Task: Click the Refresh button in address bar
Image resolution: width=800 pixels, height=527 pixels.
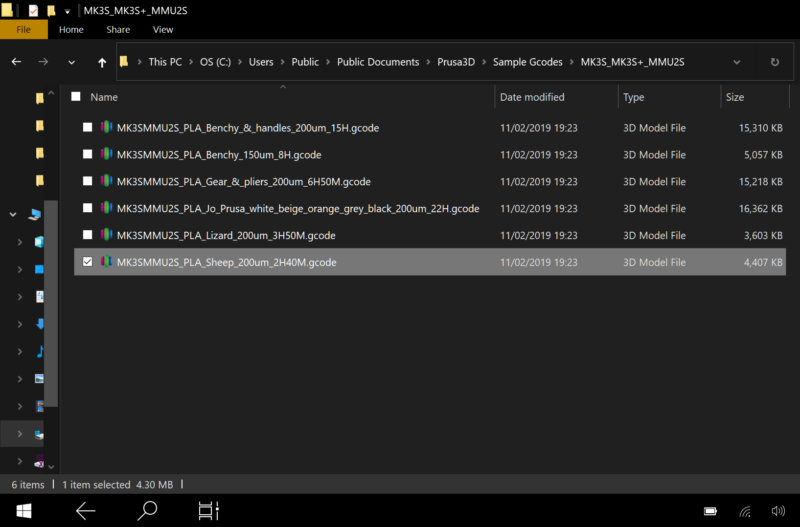Action: (774, 62)
